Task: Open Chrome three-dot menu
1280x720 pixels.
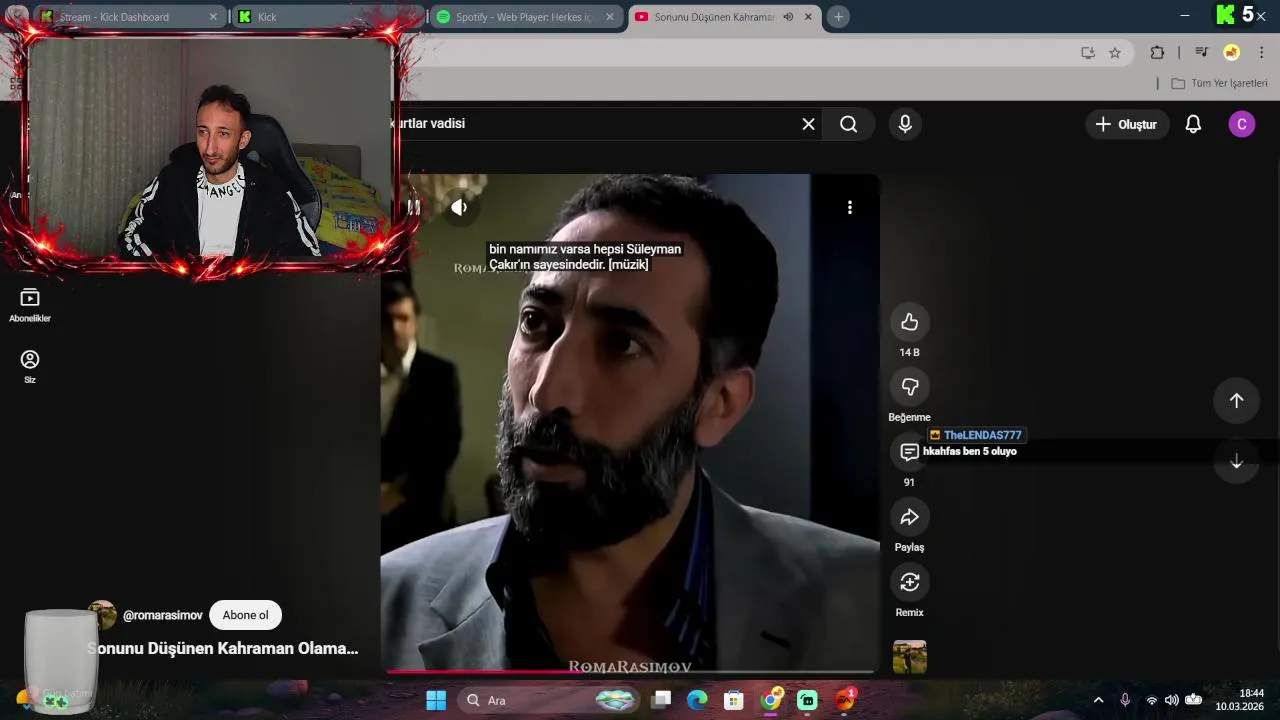Action: pyautogui.click(x=1262, y=53)
